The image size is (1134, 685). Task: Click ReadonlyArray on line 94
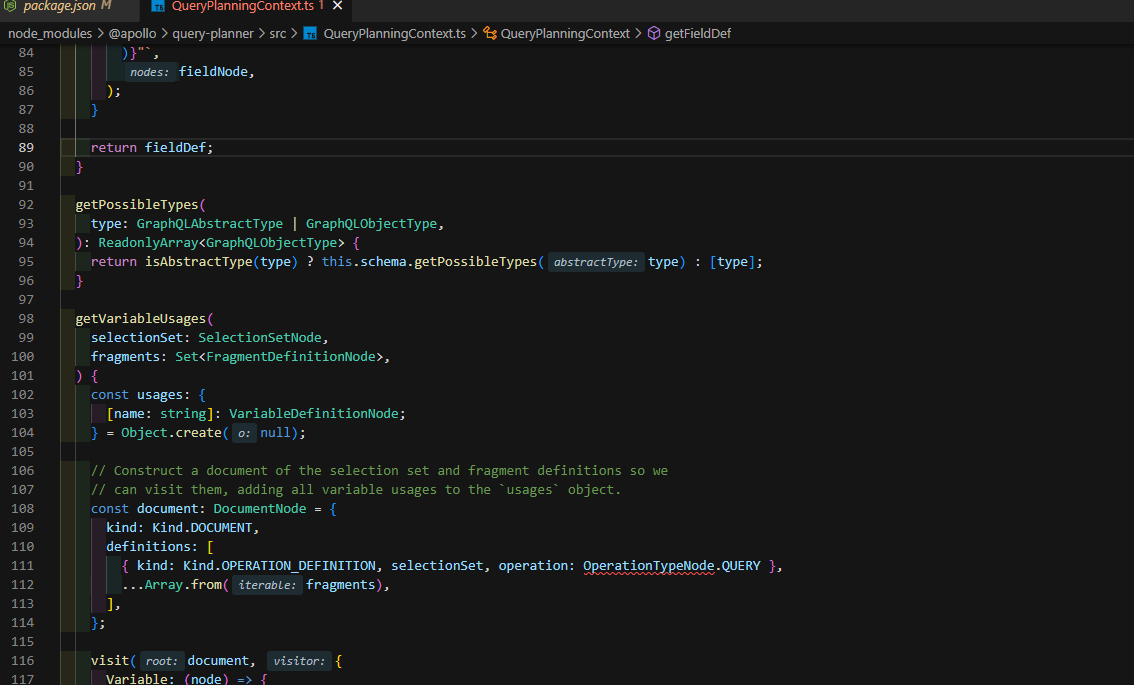click(x=148, y=242)
